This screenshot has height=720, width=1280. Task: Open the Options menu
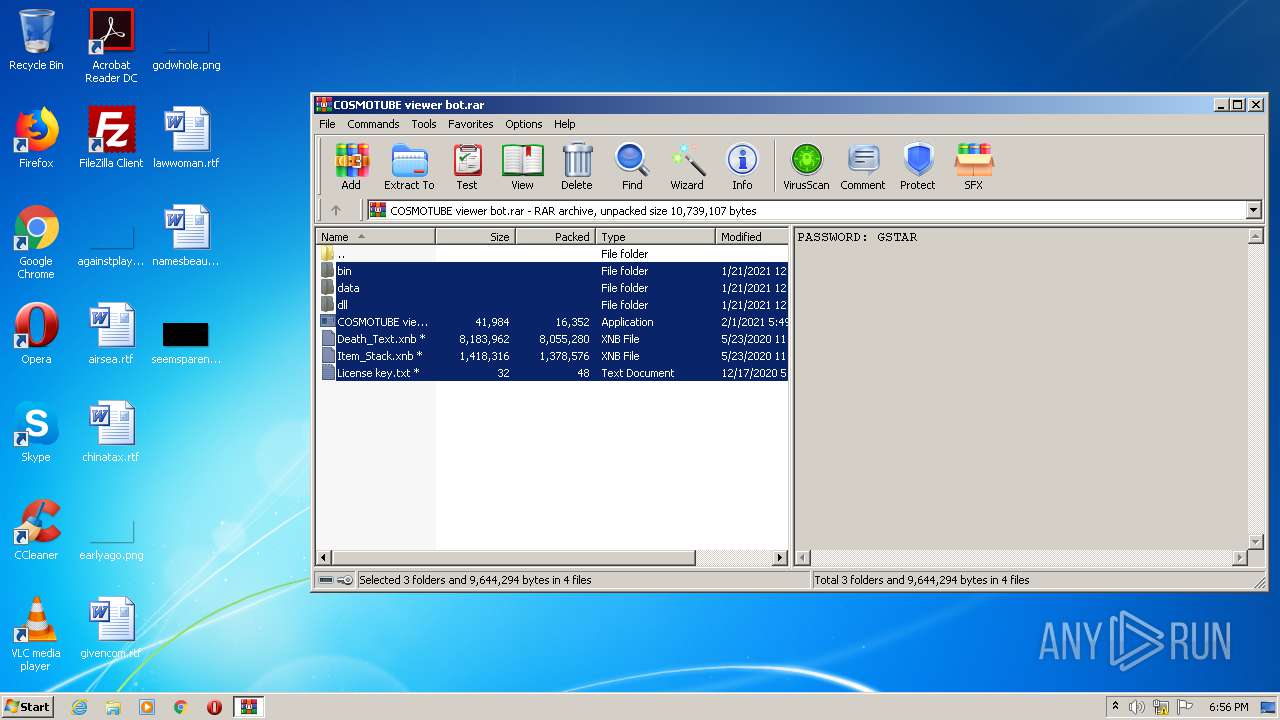click(x=524, y=124)
